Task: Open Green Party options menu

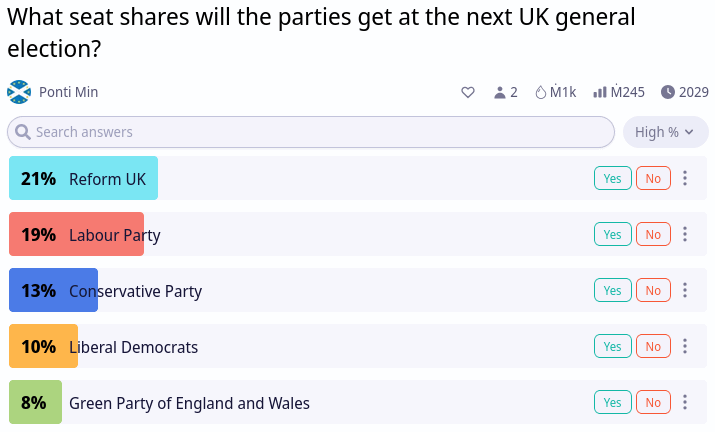Action: pyautogui.click(x=684, y=402)
